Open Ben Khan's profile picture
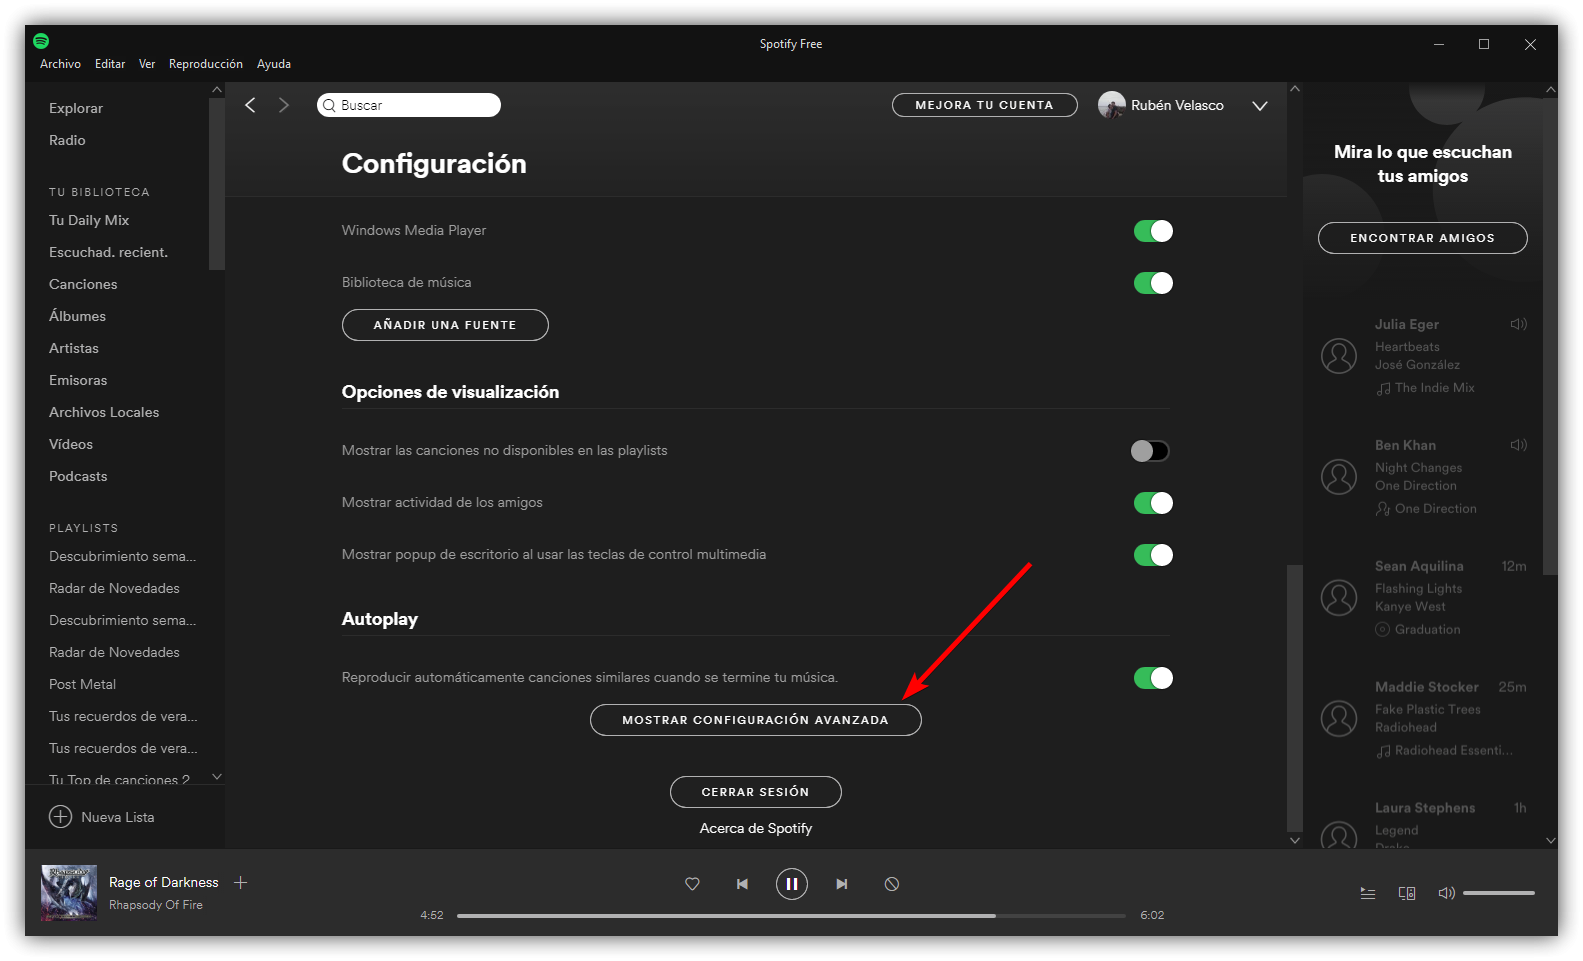The image size is (1583, 961). coord(1339,476)
